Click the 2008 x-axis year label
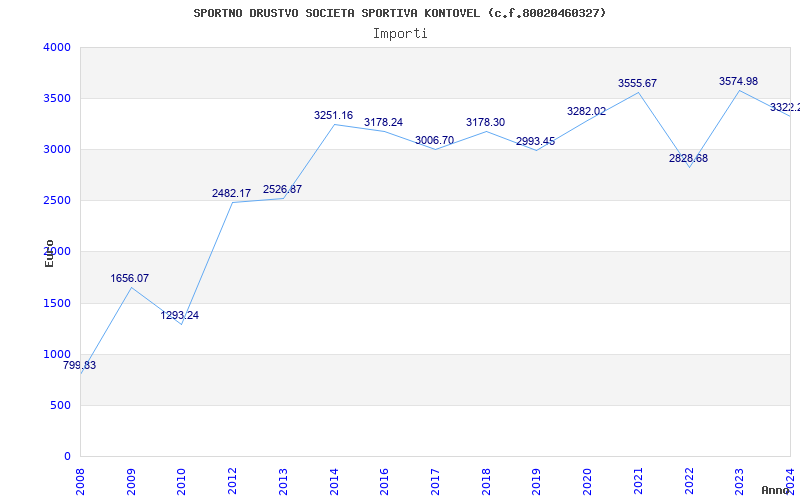This screenshot has height=500, width=800. coord(80,482)
